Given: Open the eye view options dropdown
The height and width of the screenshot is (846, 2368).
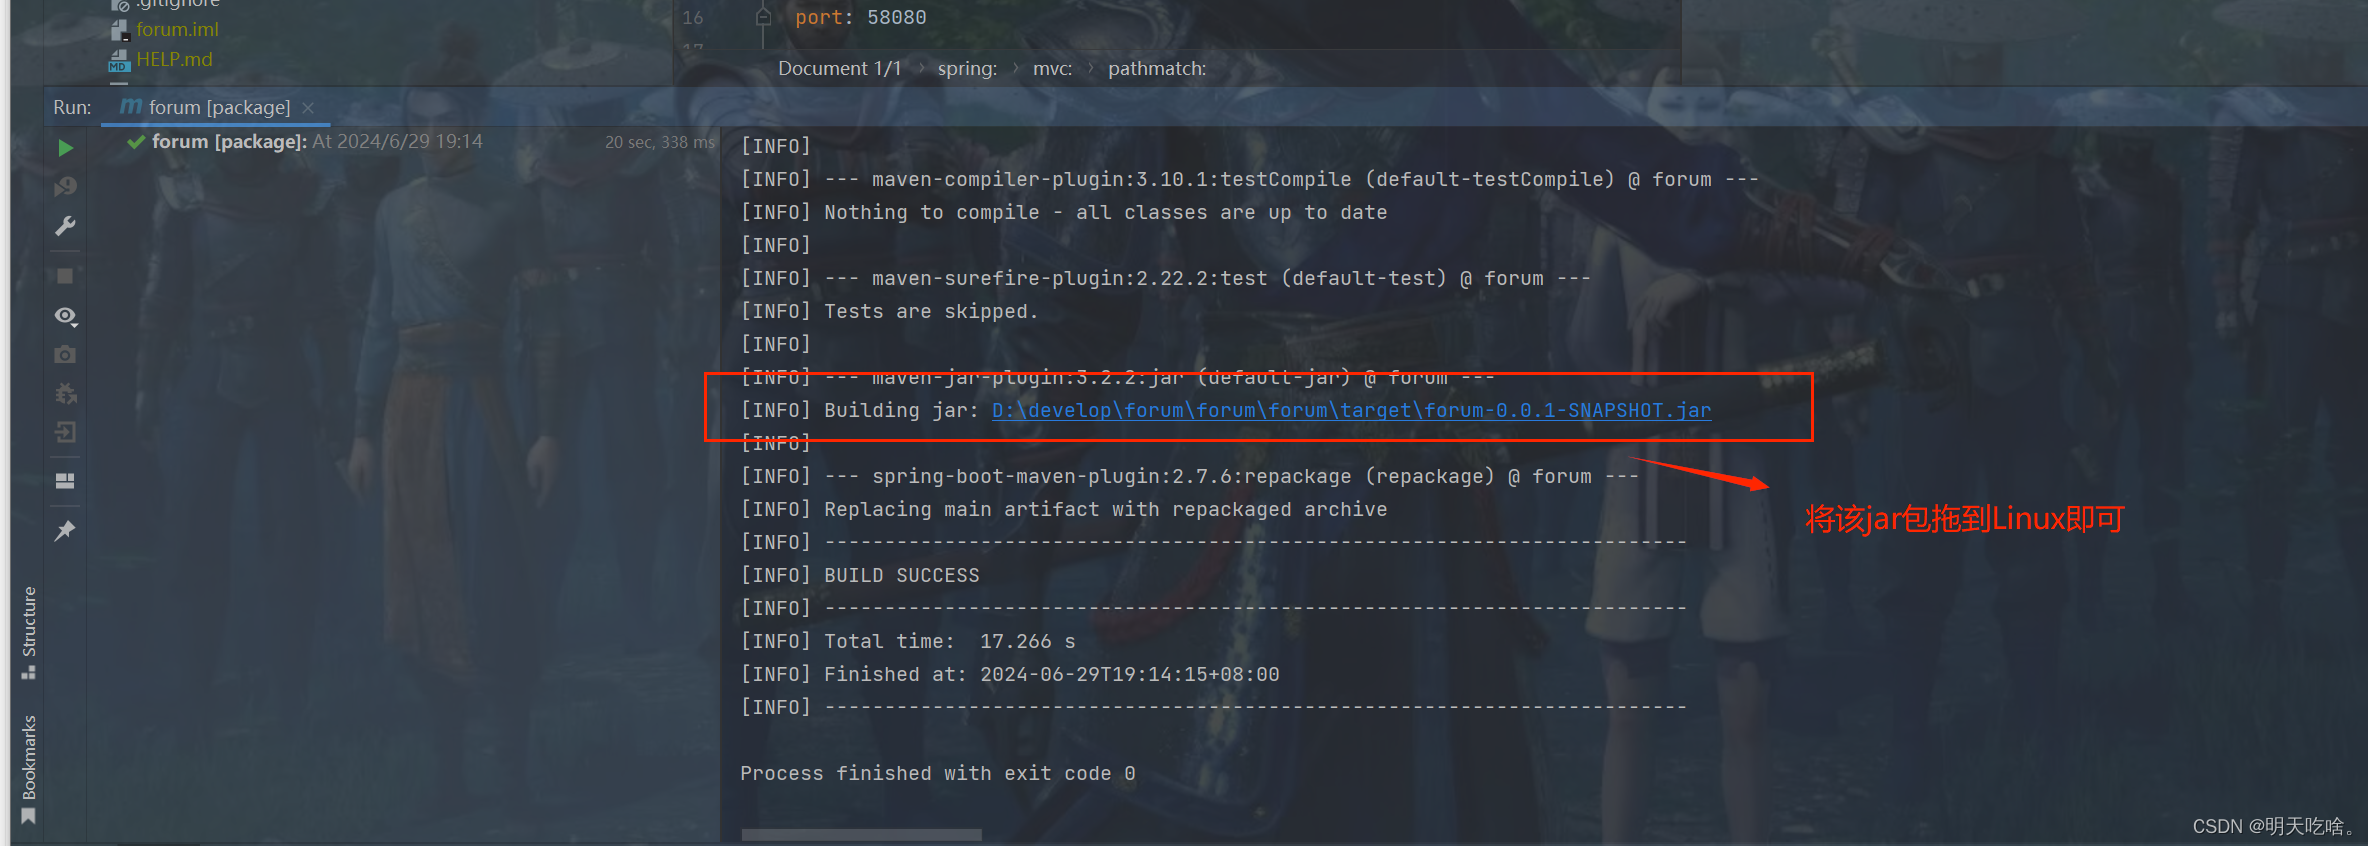Looking at the screenshot, I should tap(65, 316).
